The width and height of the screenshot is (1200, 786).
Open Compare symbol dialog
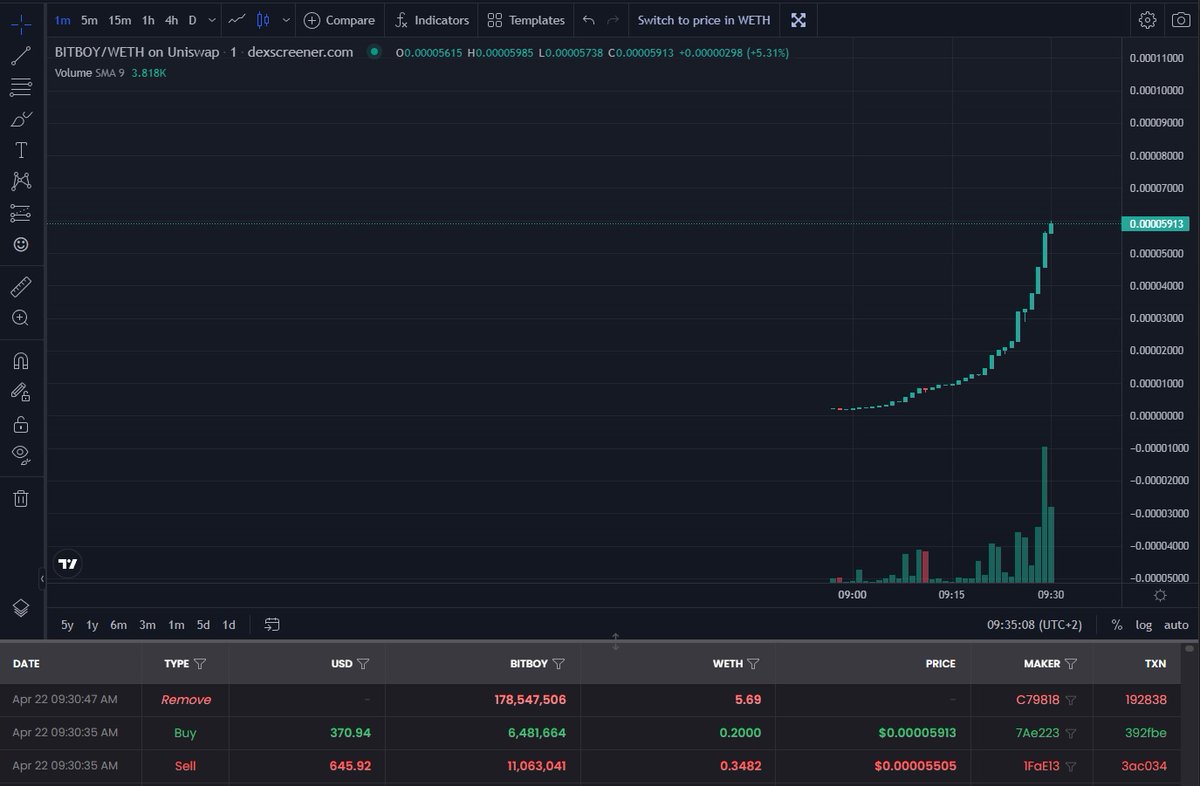point(339,20)
